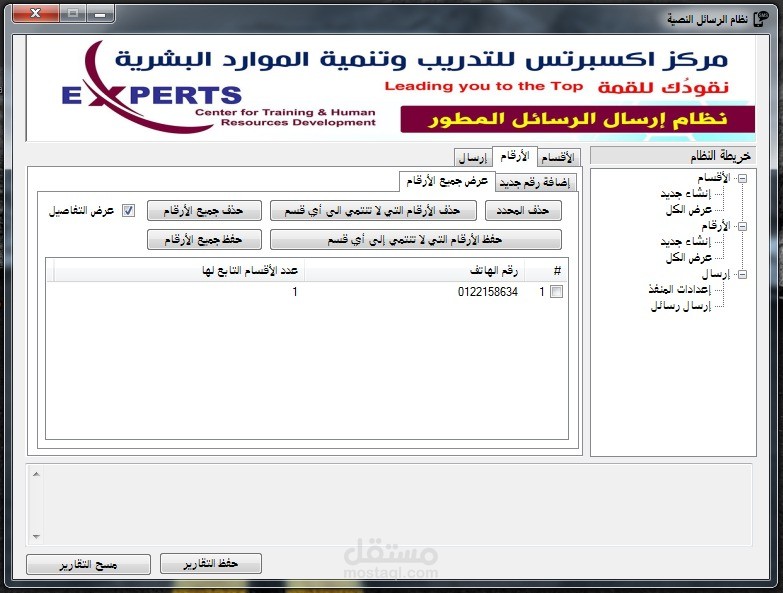Viewport: 783px width, 593px height.
Task: Collapse the إرسال tree node
Action: (x=743, y=274)
